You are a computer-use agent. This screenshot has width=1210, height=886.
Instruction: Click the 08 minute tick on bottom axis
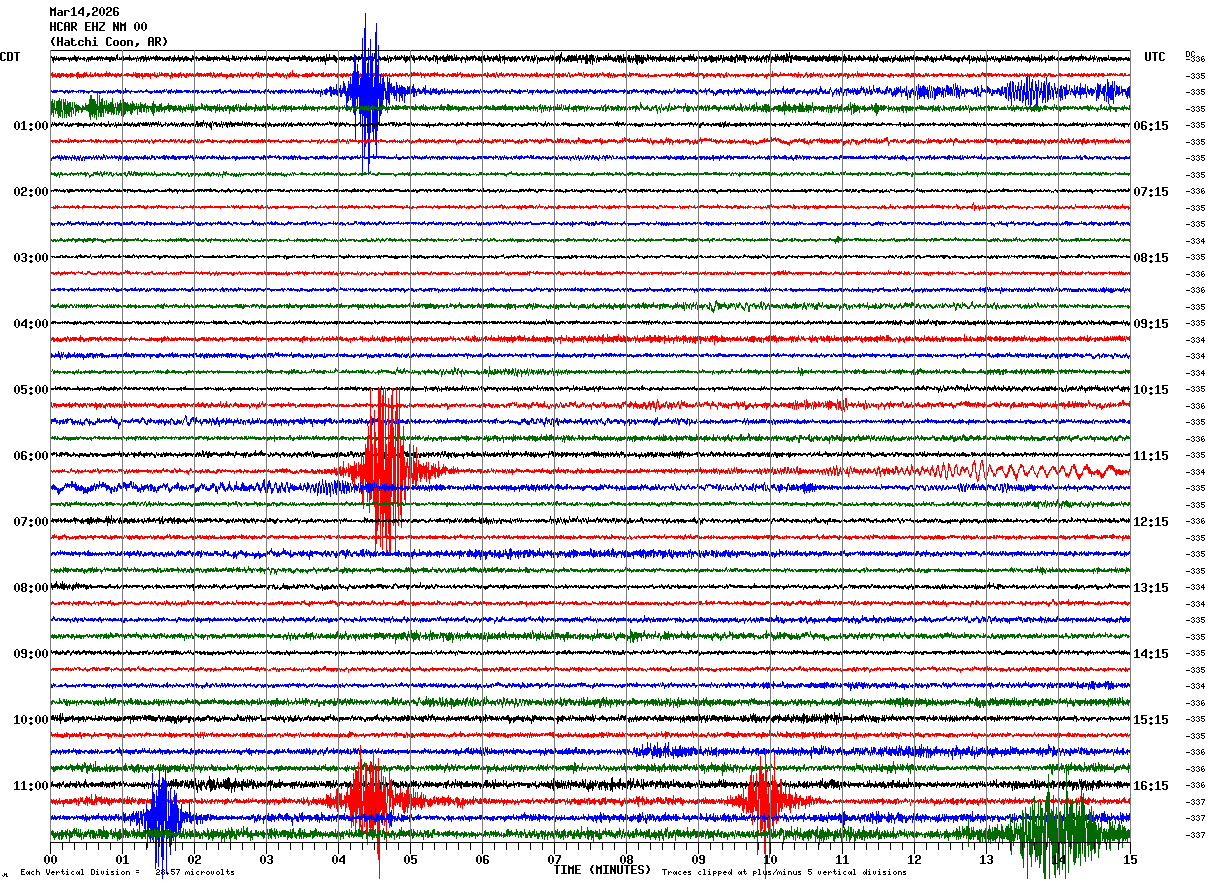point(626,859)
